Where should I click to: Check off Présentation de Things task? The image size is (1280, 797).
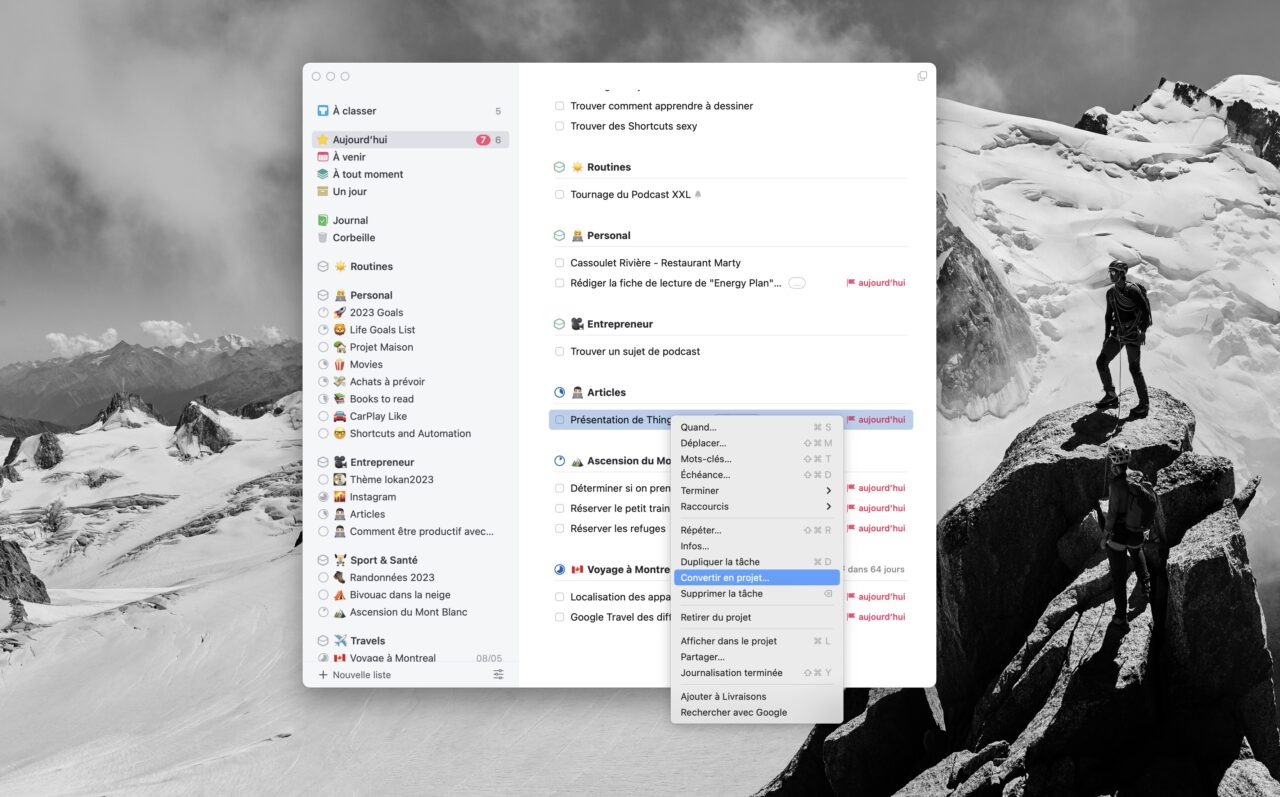click(x=560, y=420)
